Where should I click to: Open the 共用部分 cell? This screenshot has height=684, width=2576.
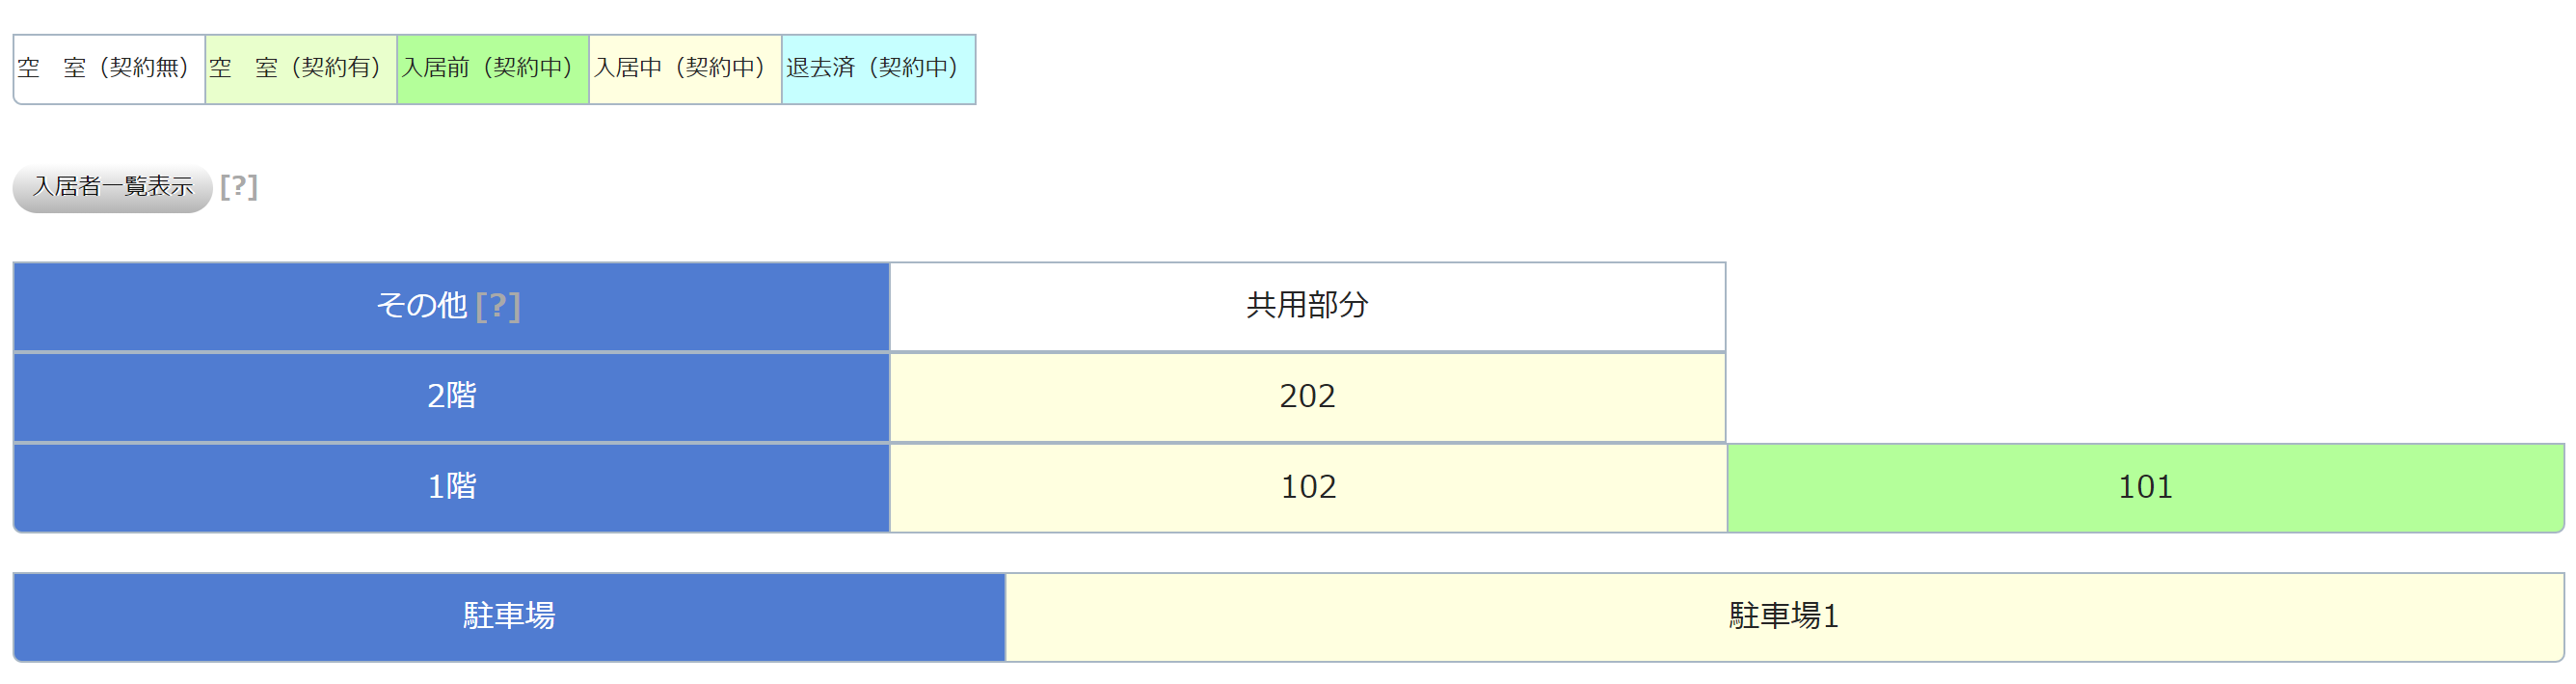[x=1306, y=306]
